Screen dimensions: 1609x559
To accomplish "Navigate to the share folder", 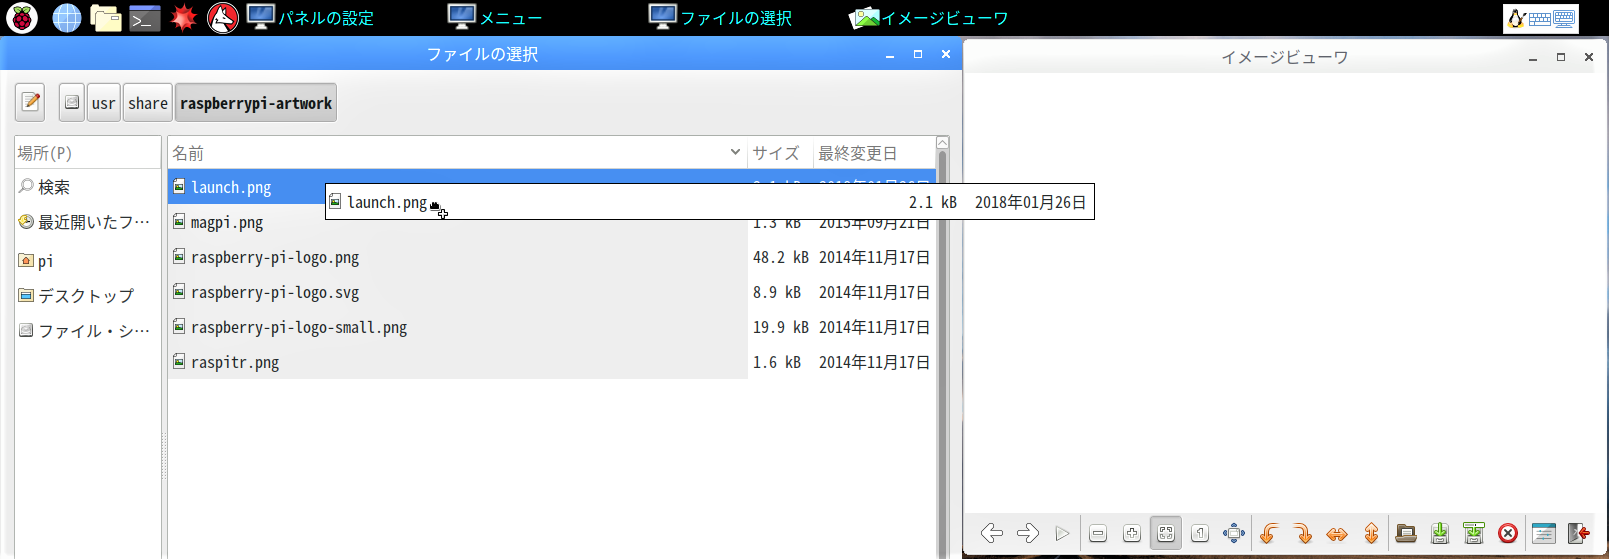I will [148, 102].
